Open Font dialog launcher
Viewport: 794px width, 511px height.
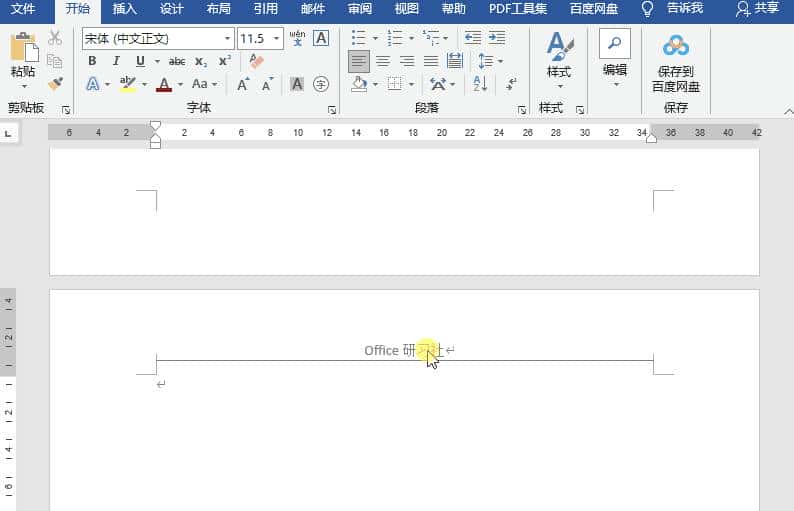point(332,109)
